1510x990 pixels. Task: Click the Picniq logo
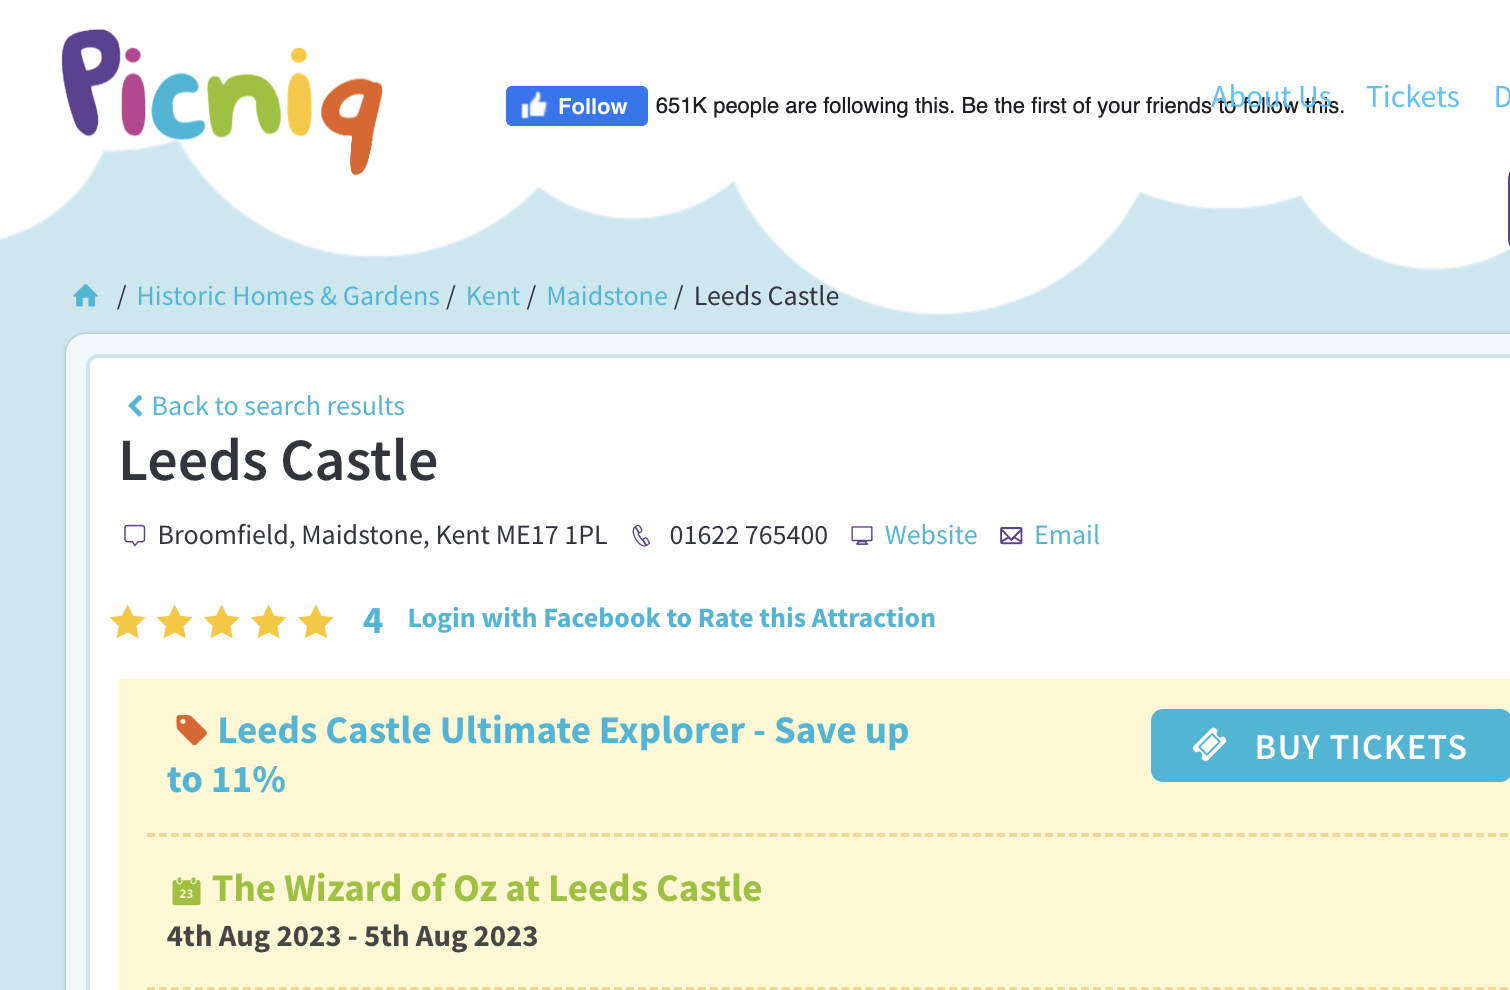[221, 101]
